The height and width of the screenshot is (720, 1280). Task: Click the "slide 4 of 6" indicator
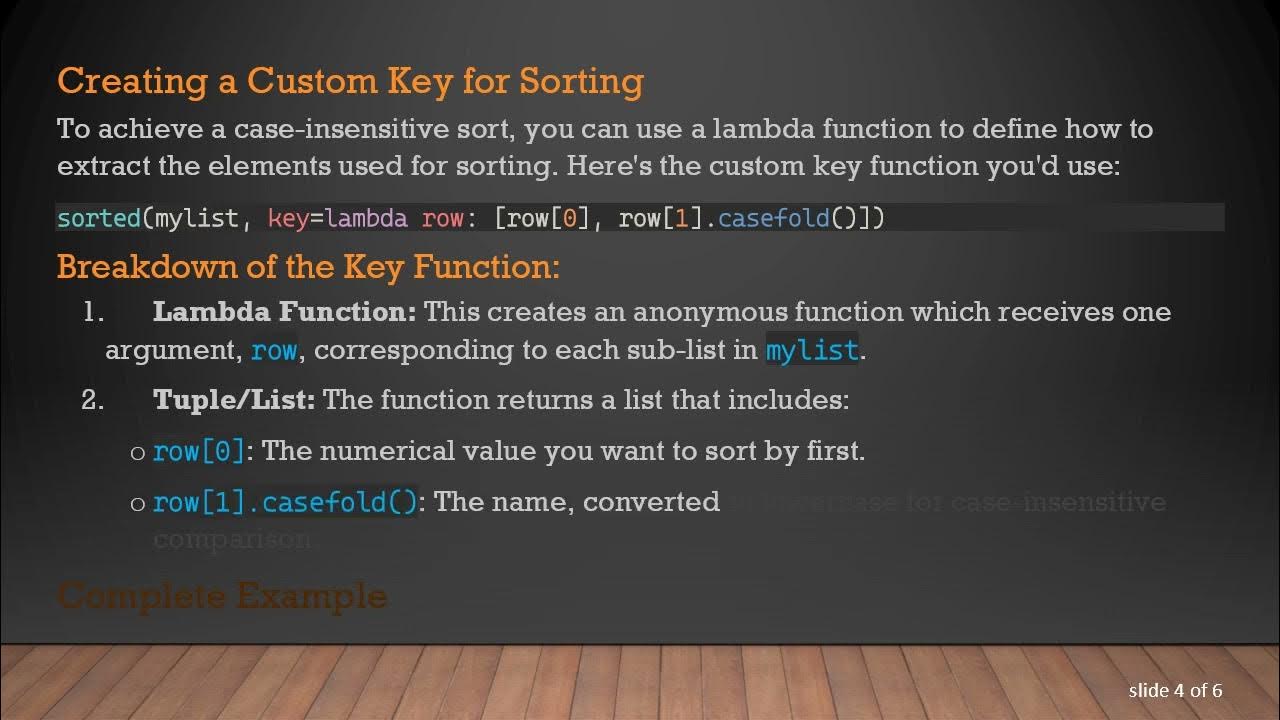pyautogui.click(x=1175, y=690)
